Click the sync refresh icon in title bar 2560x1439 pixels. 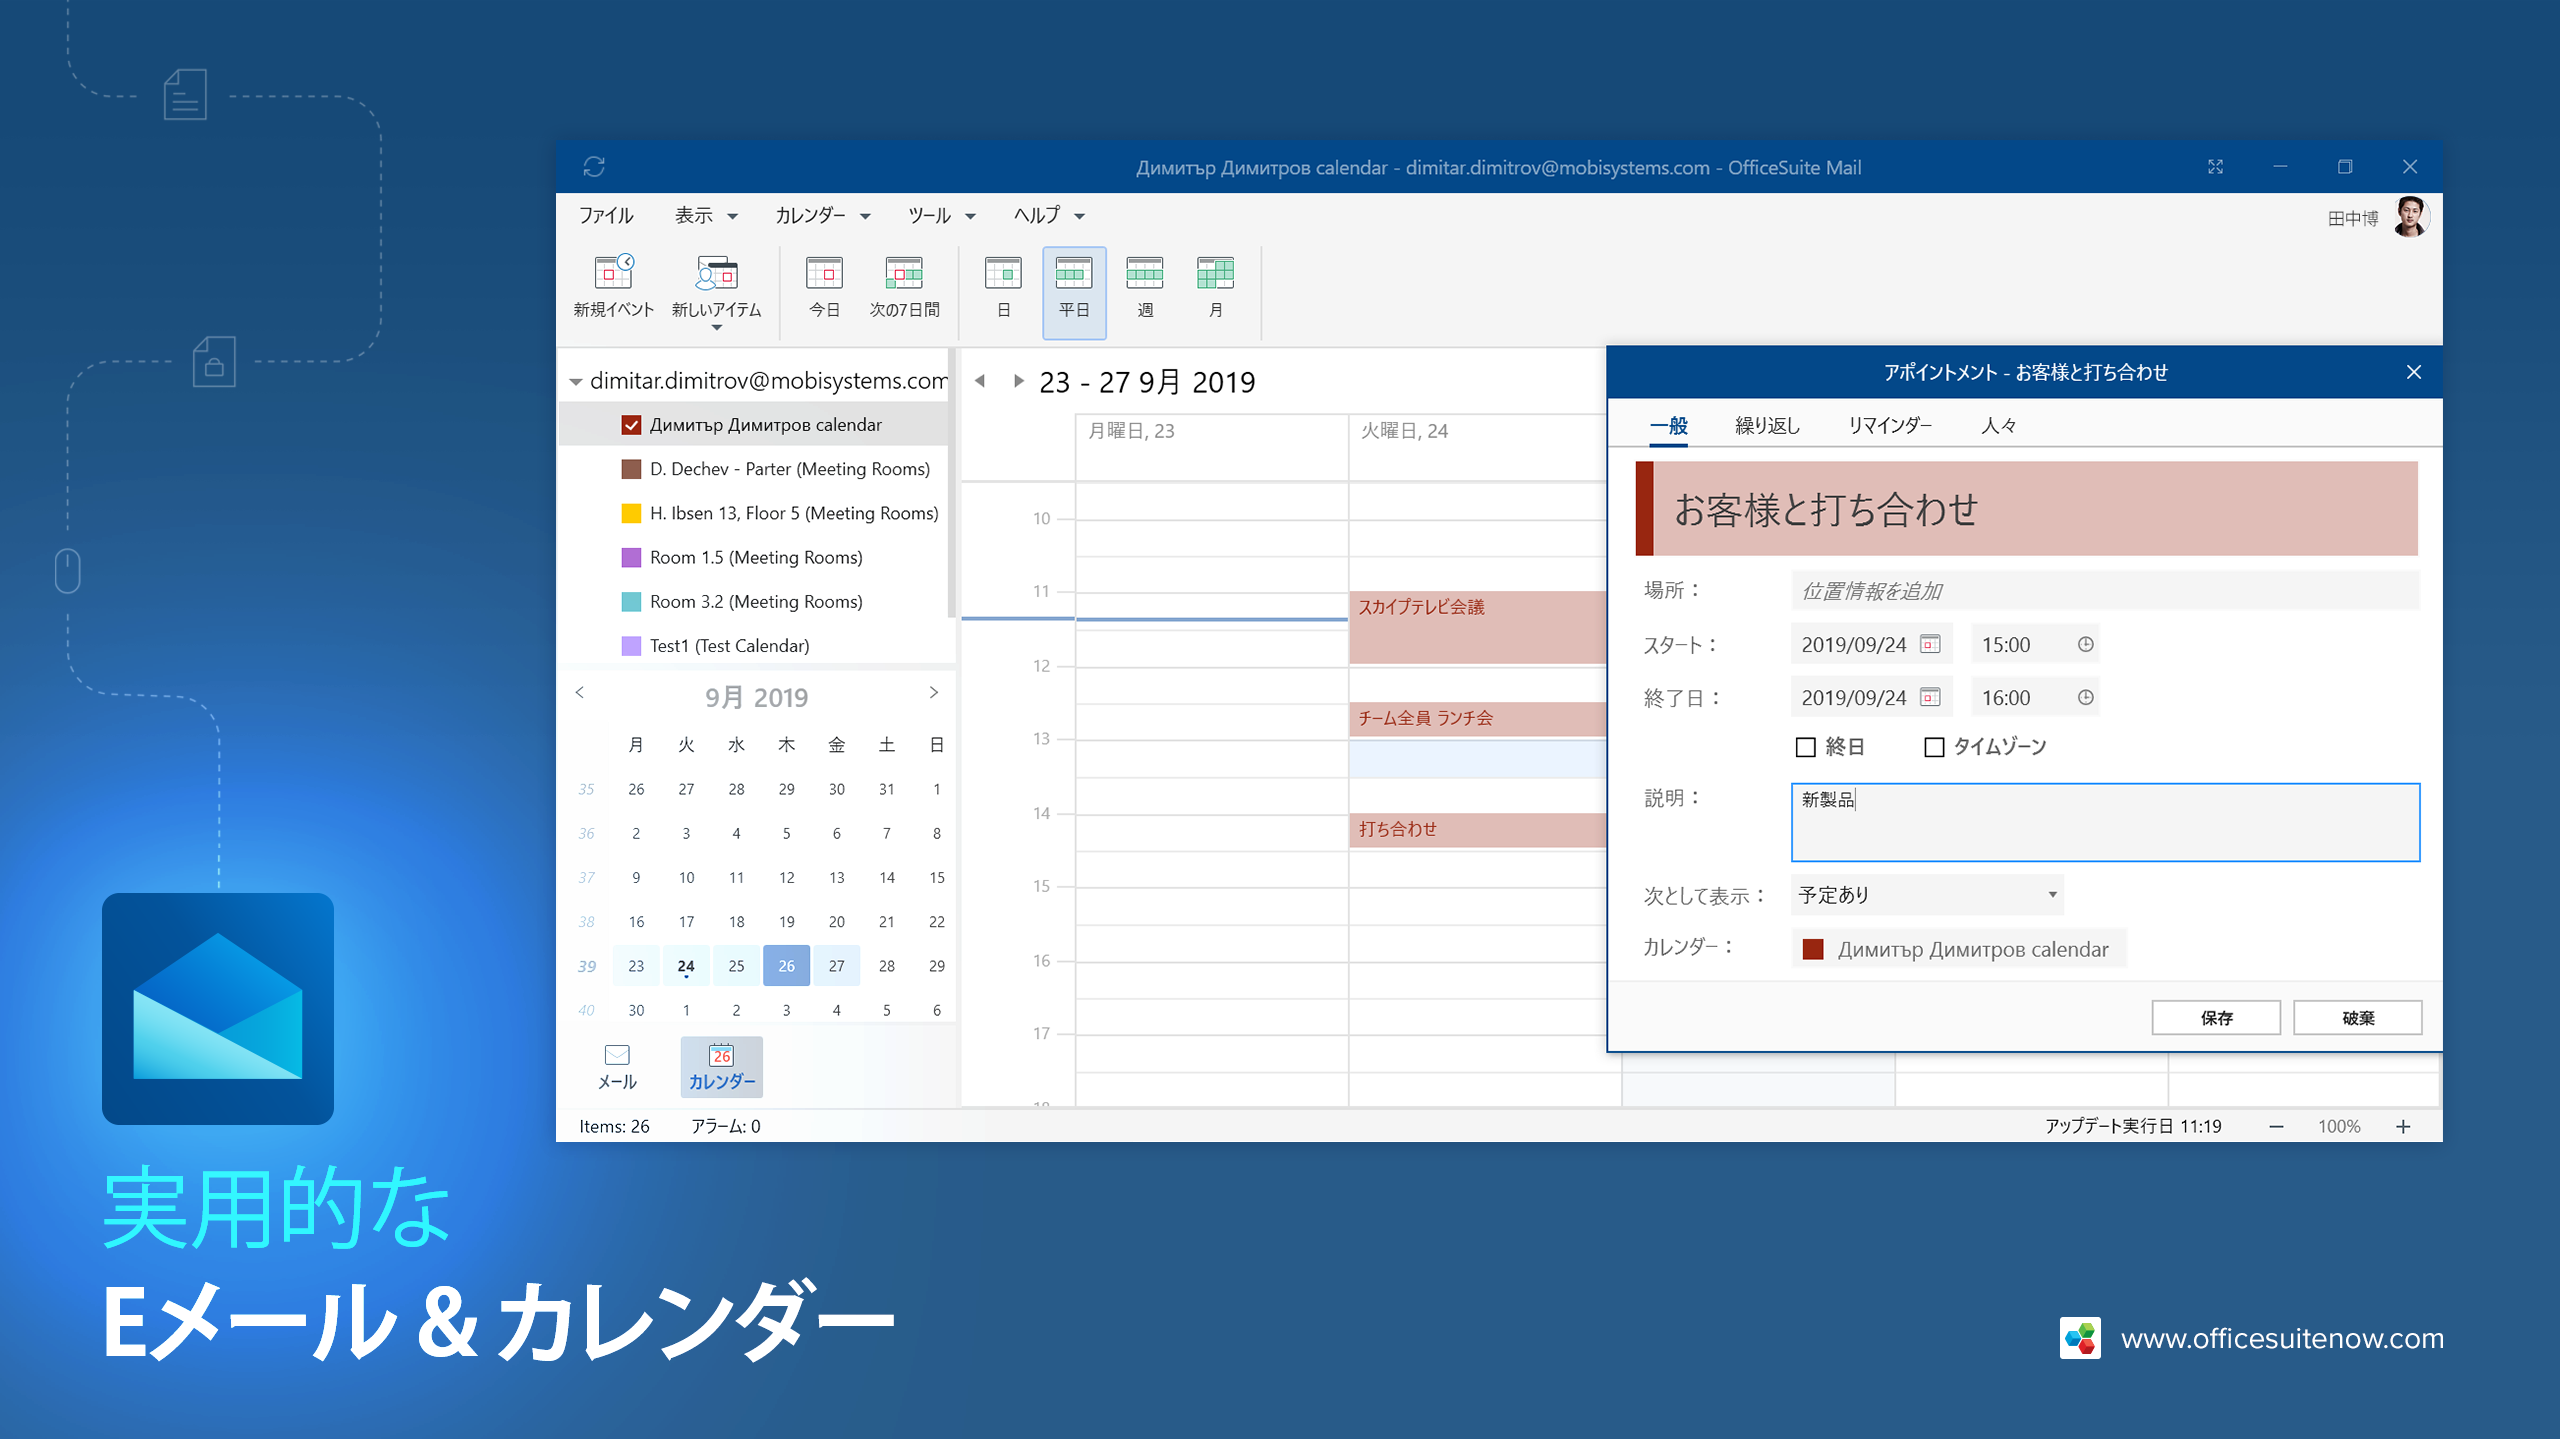(594, 167)
